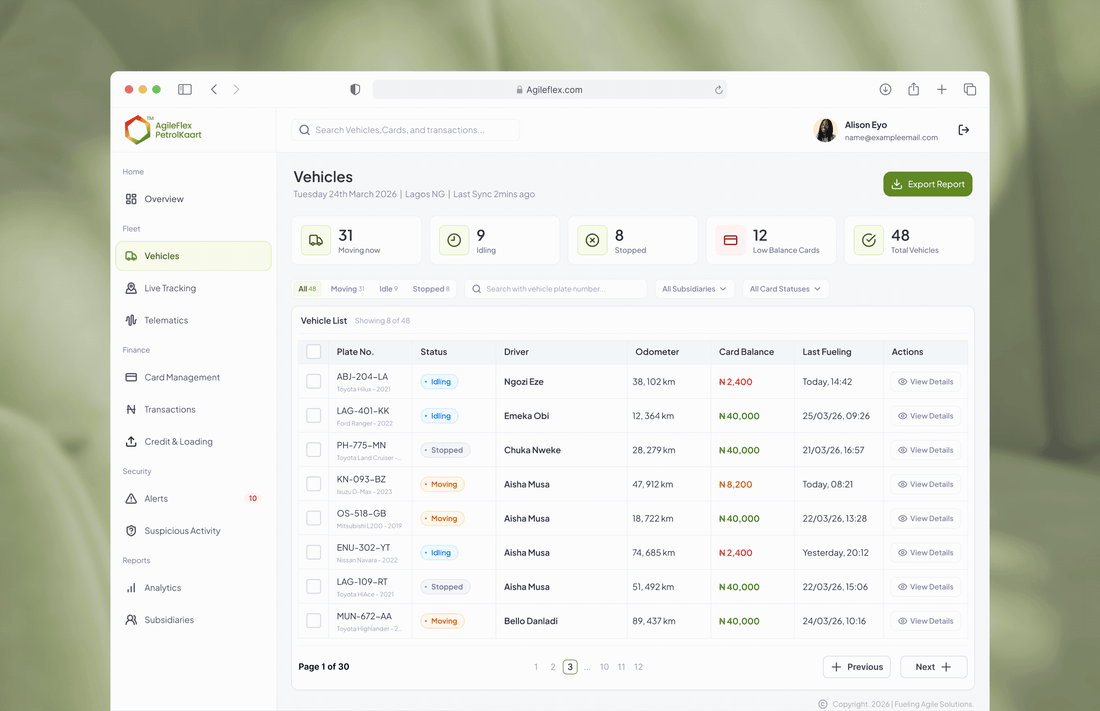The height and width of the screenshot is (711, 1100).
Task: Check the box for MUN-672-AA
Action: 314,621
